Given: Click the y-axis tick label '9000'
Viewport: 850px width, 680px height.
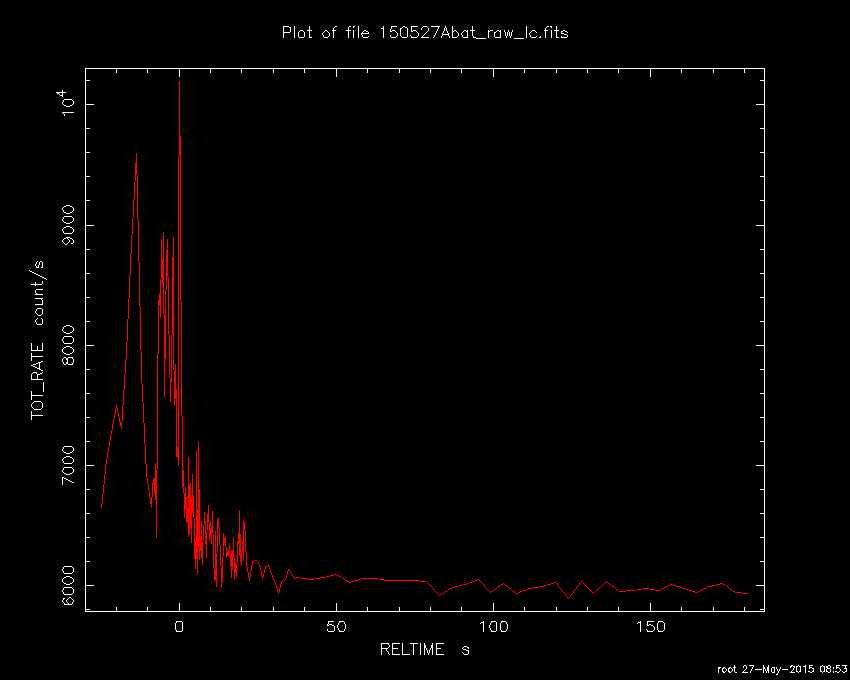Looking at the screenshot, I should click(x=69, y=225).
